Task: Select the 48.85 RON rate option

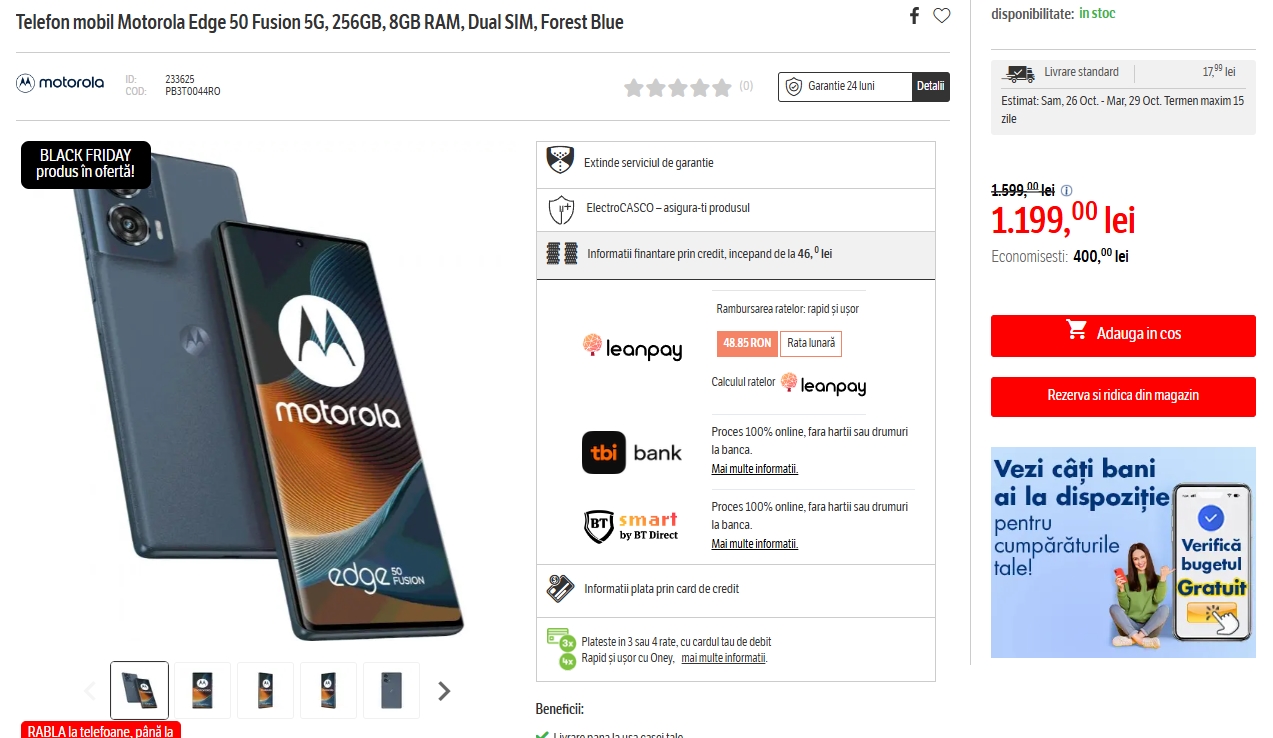Action: pyautogui.click(x=746, y=343)
